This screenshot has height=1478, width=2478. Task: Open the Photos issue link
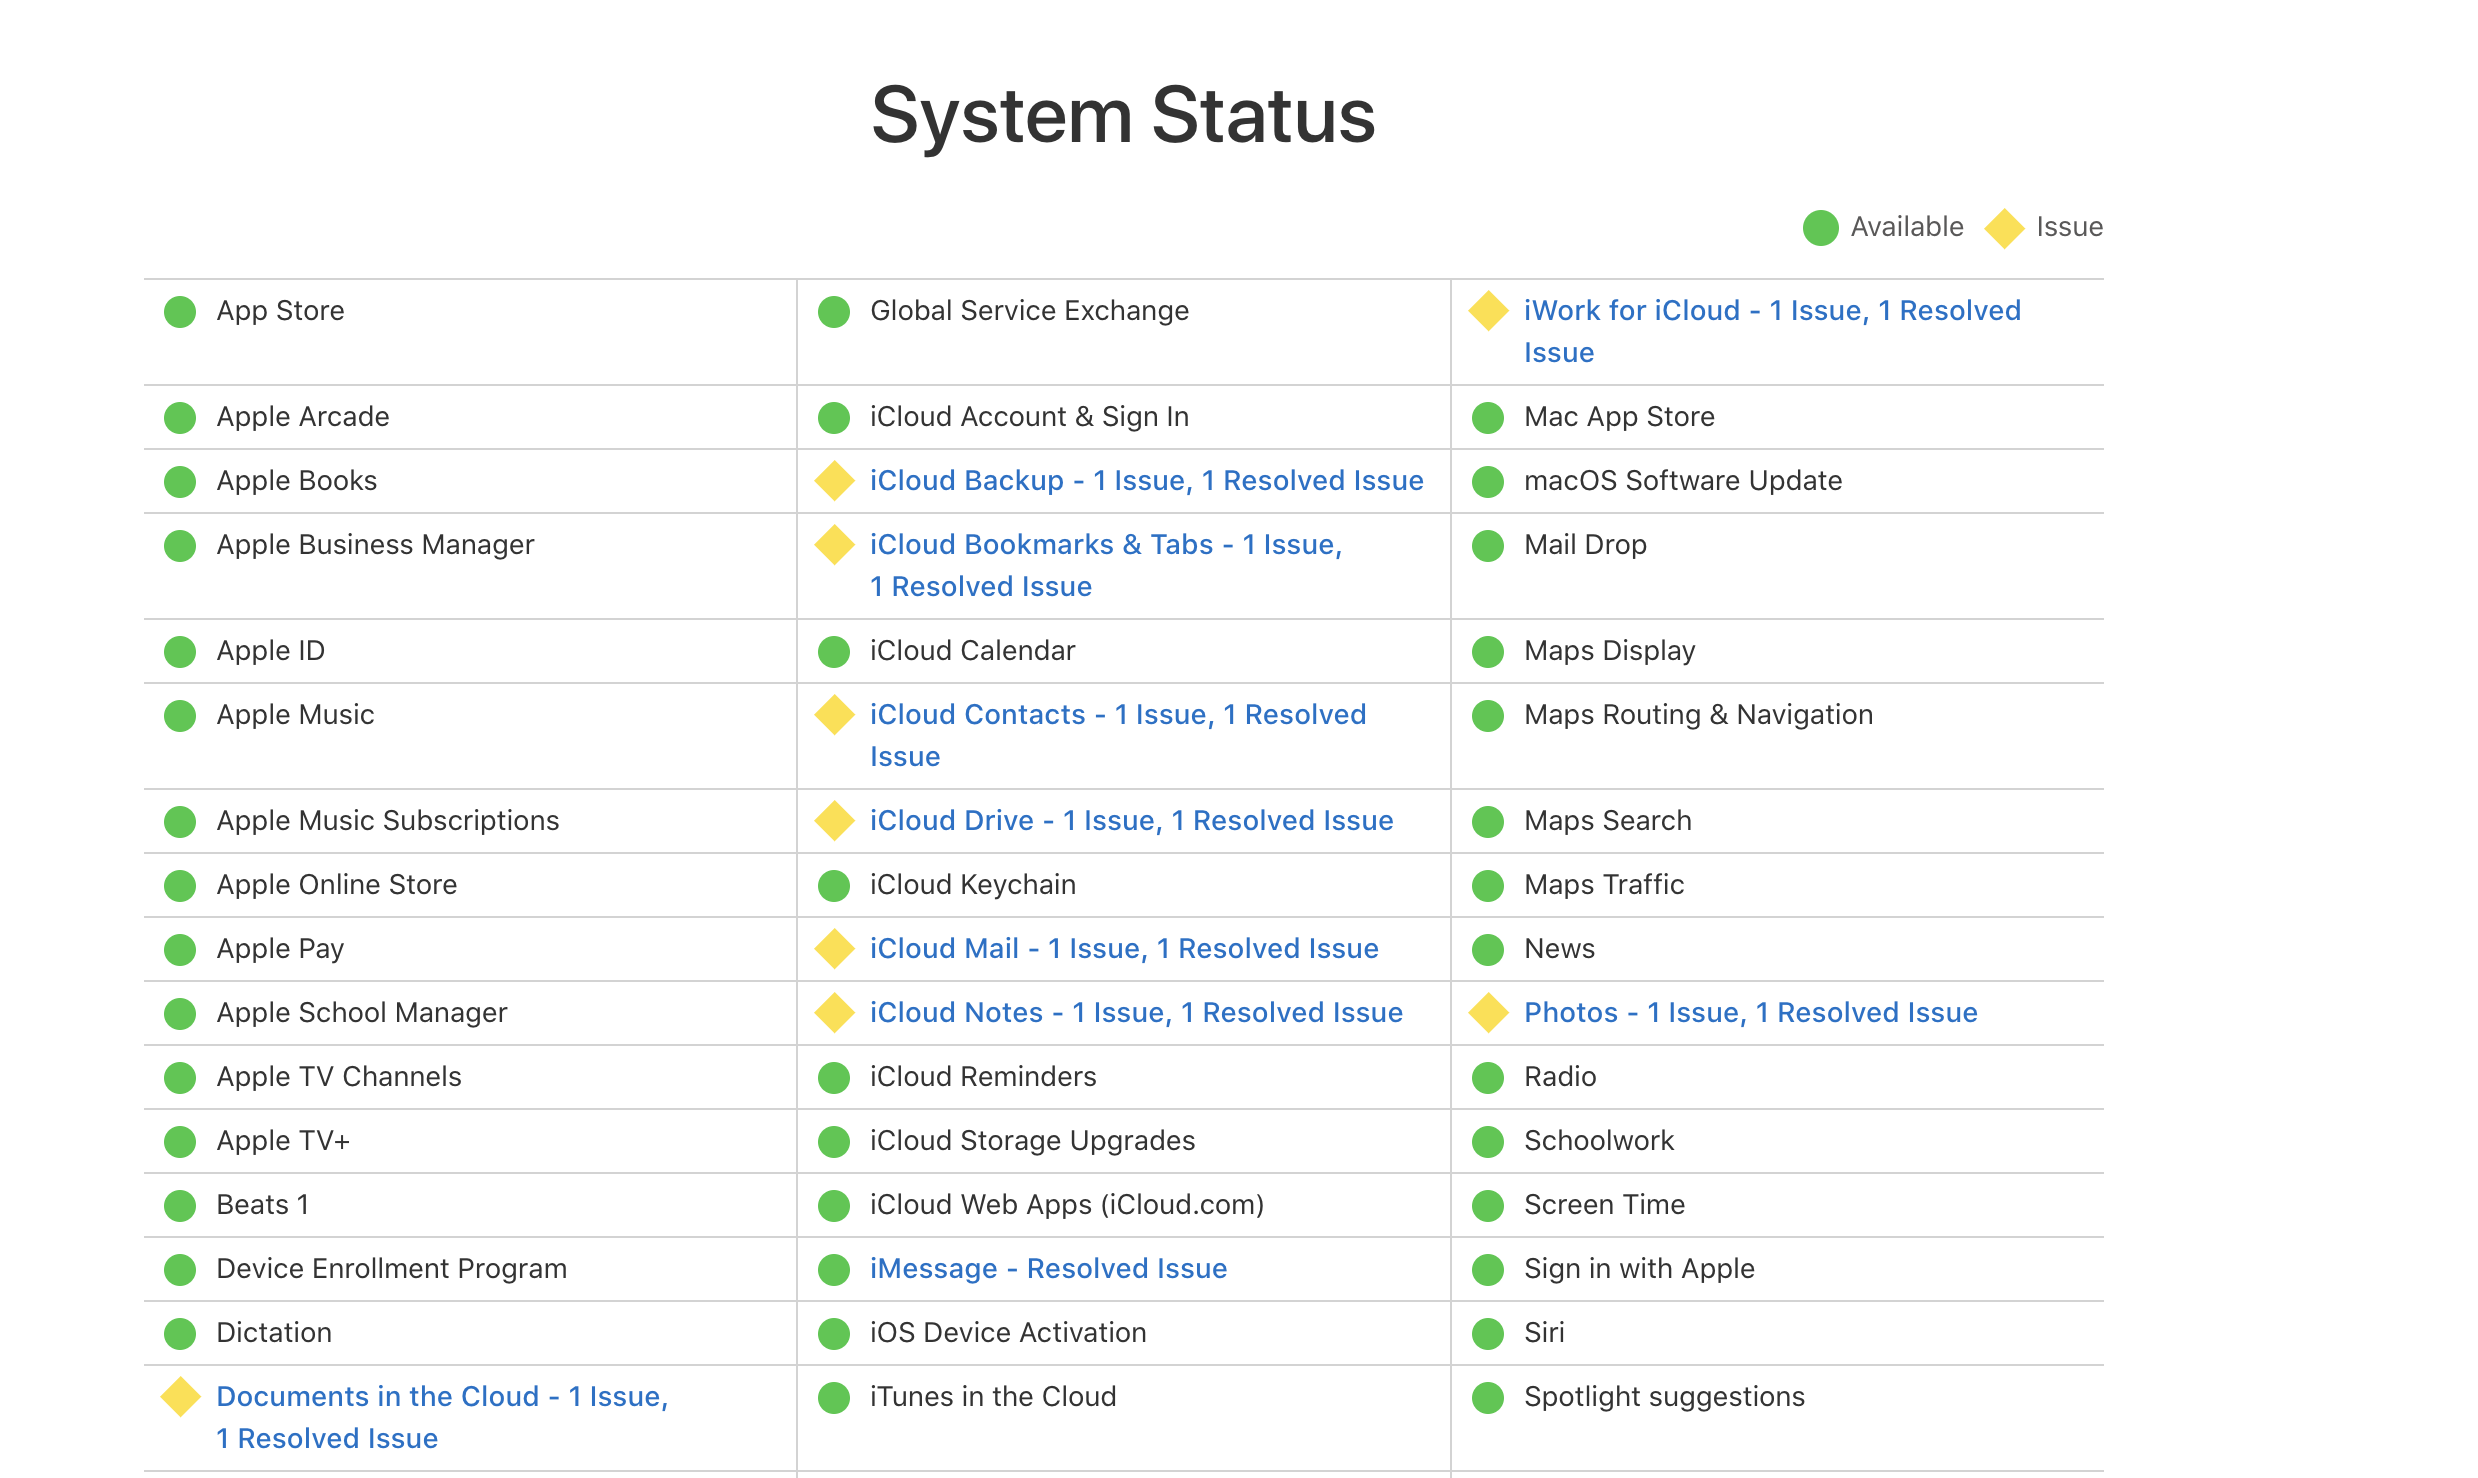[1750, 1013]
